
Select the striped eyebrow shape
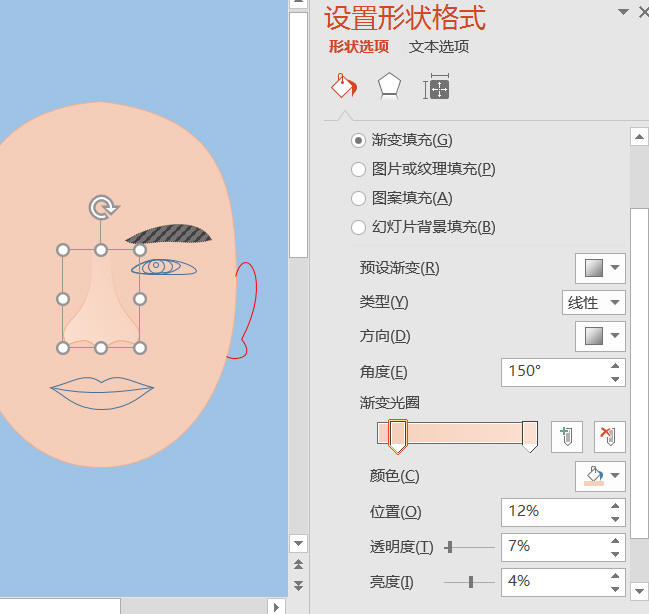click(169, 234)
